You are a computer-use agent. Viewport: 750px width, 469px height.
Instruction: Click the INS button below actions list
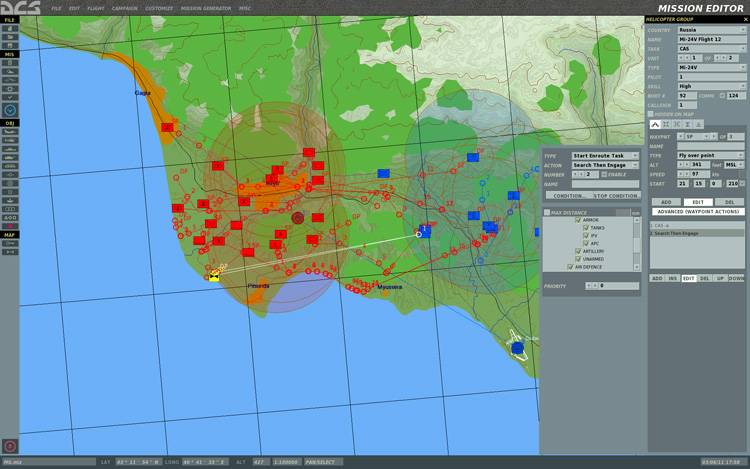tap(673, 278)
